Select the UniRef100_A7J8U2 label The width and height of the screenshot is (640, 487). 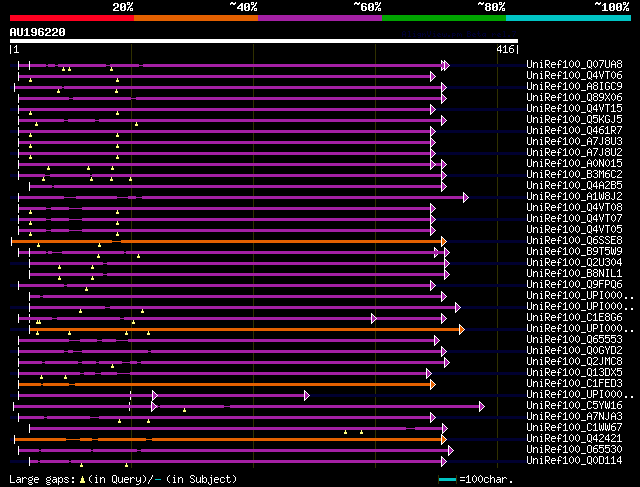click(574, 153)
